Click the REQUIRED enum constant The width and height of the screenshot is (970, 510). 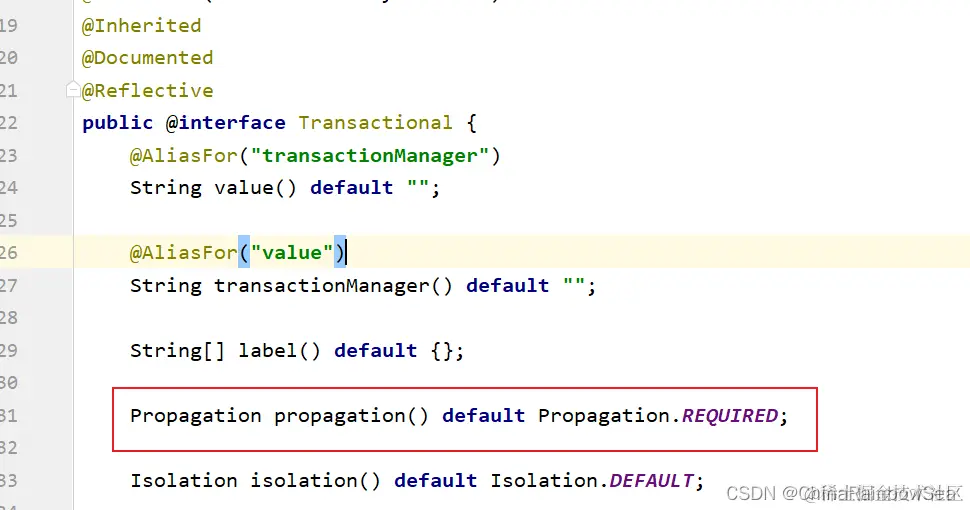click(730, 415)
